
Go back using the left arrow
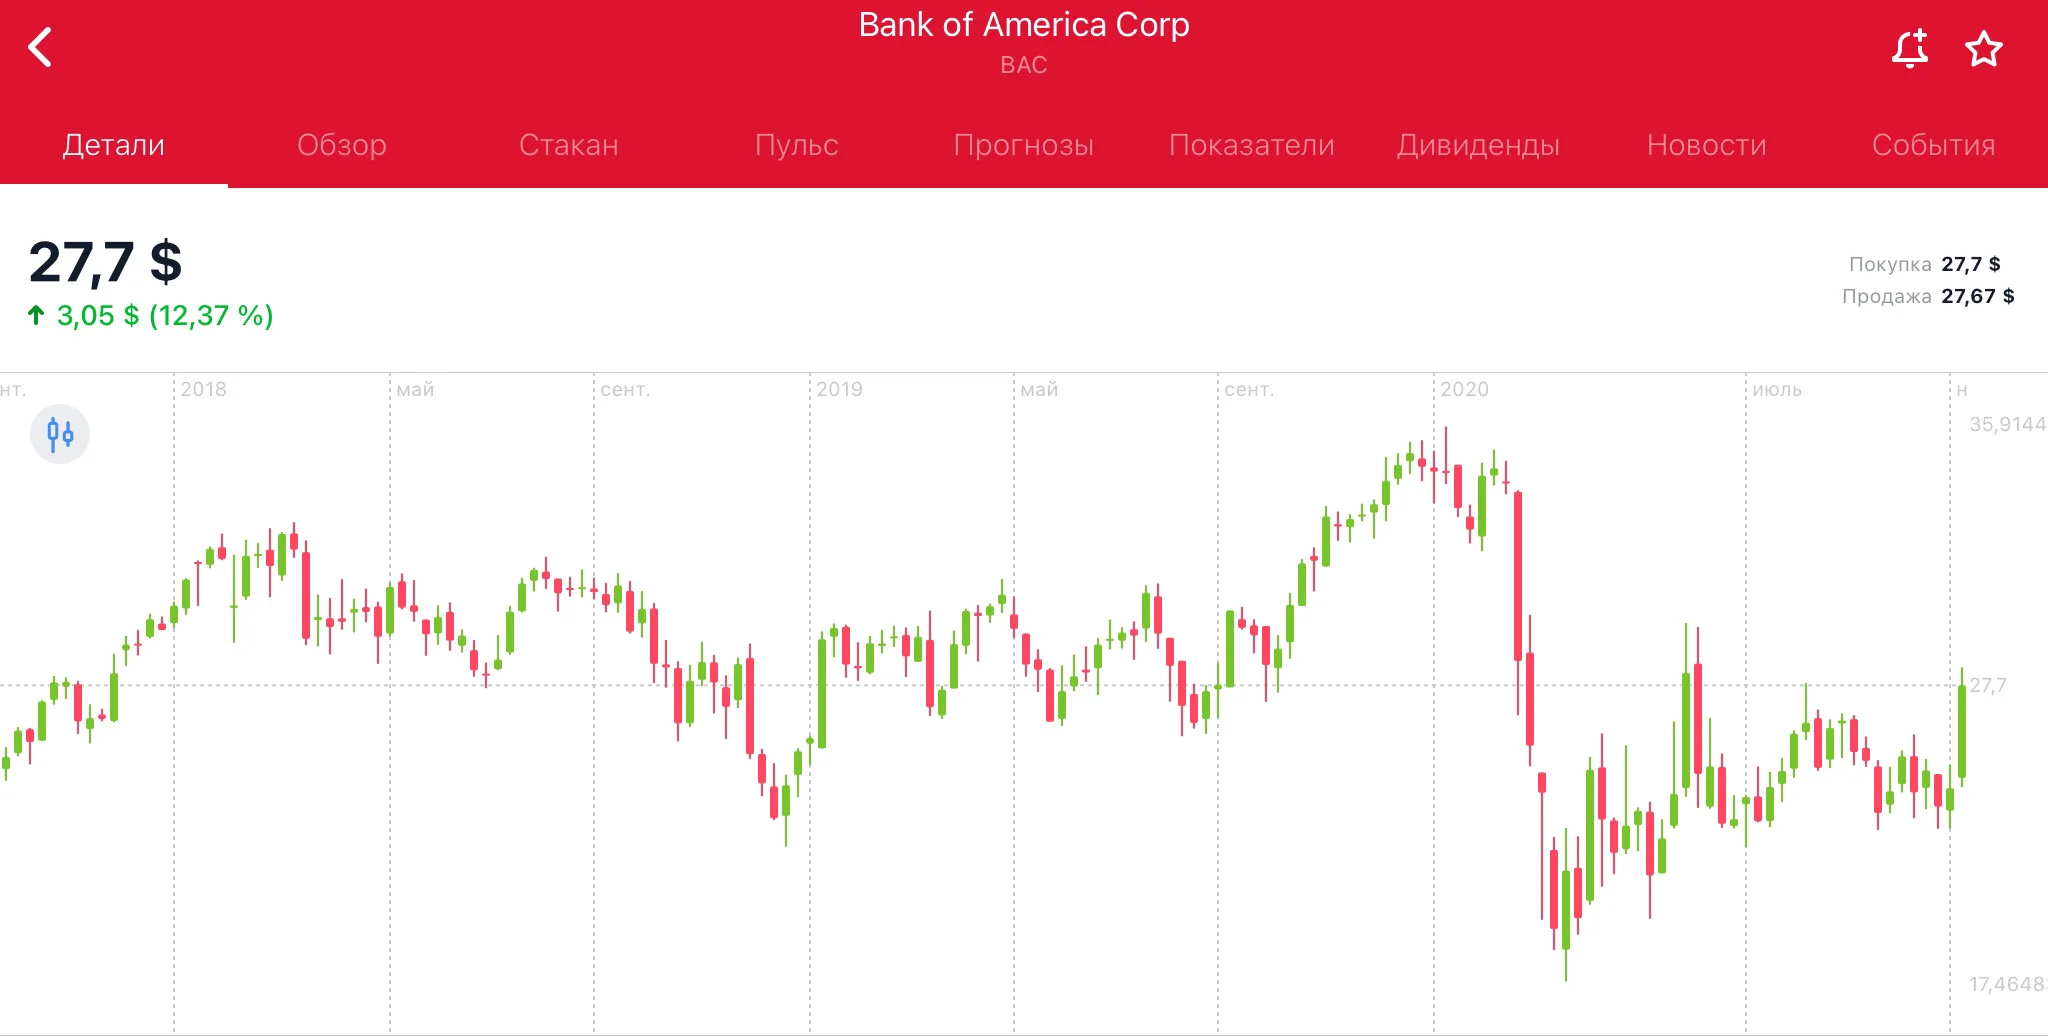(x=40, y=47)
